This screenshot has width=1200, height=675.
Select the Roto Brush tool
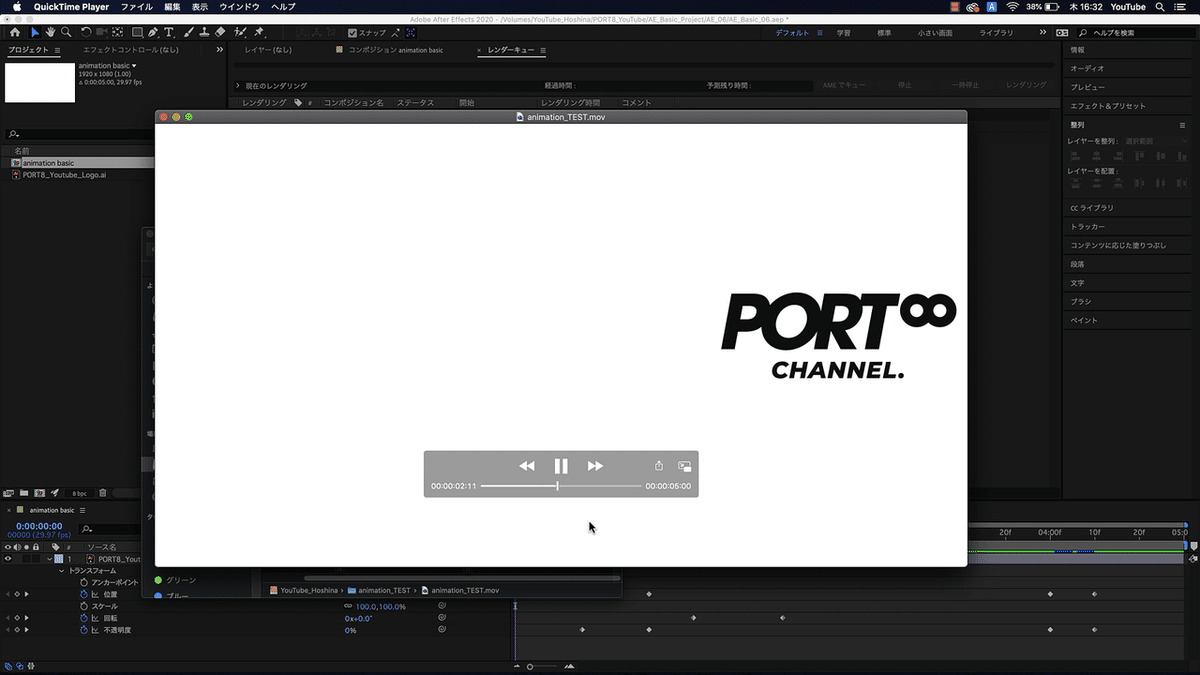click(240, 32)
